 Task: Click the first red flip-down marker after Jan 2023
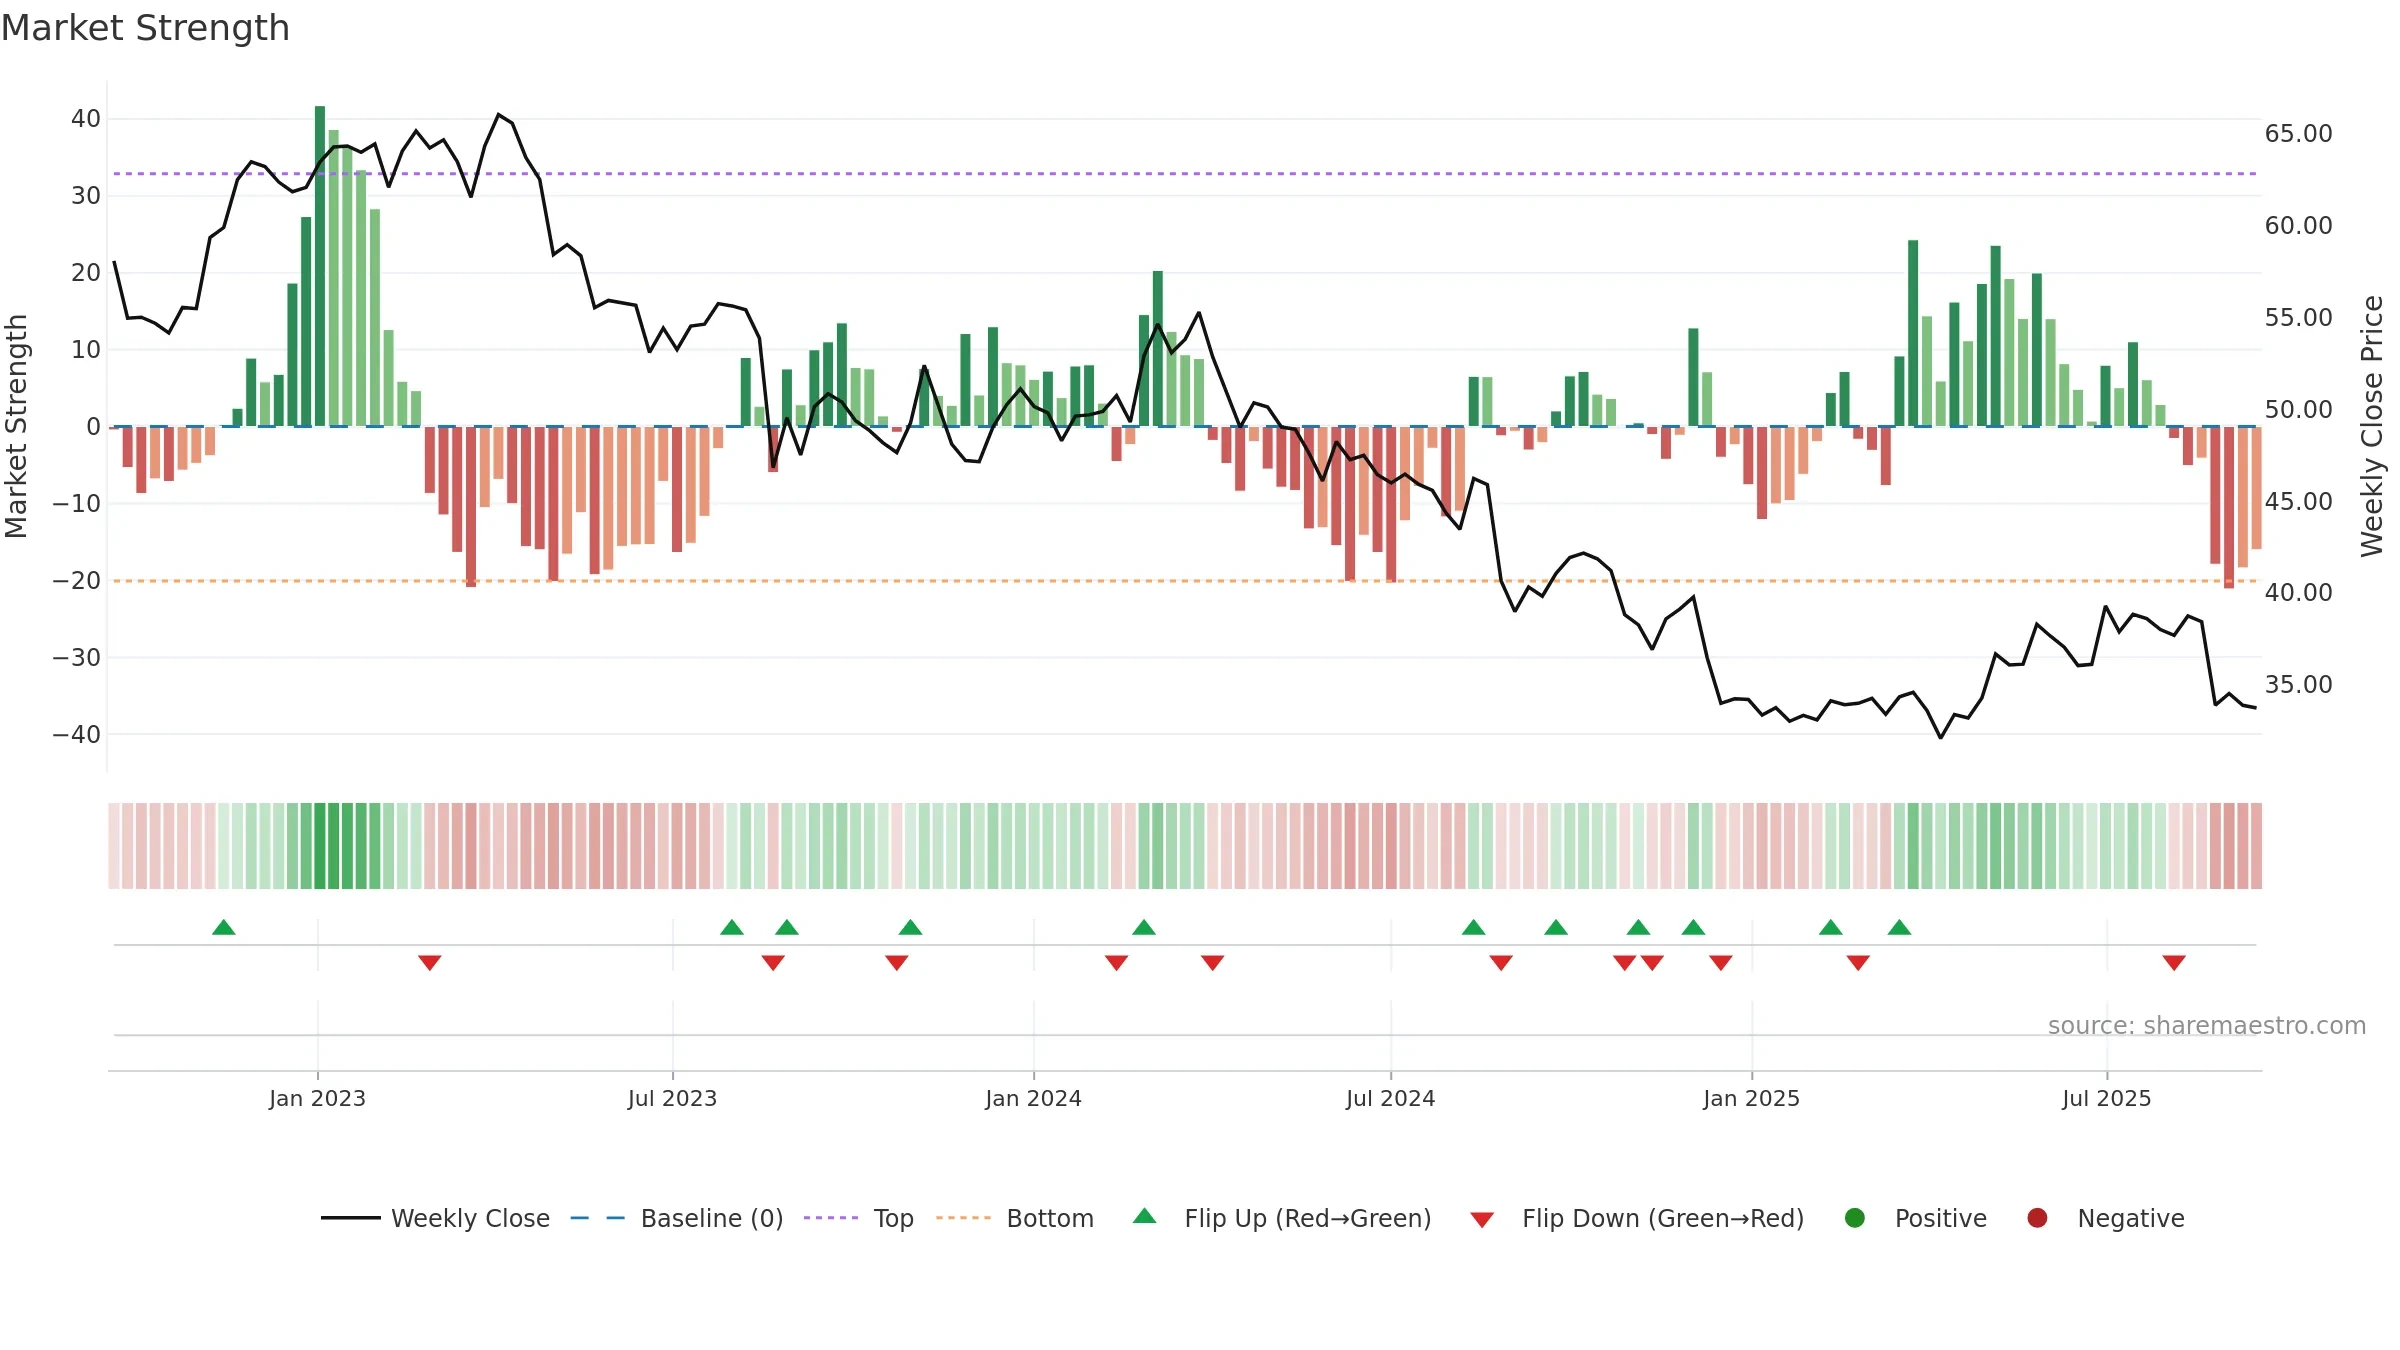[430, 962]
